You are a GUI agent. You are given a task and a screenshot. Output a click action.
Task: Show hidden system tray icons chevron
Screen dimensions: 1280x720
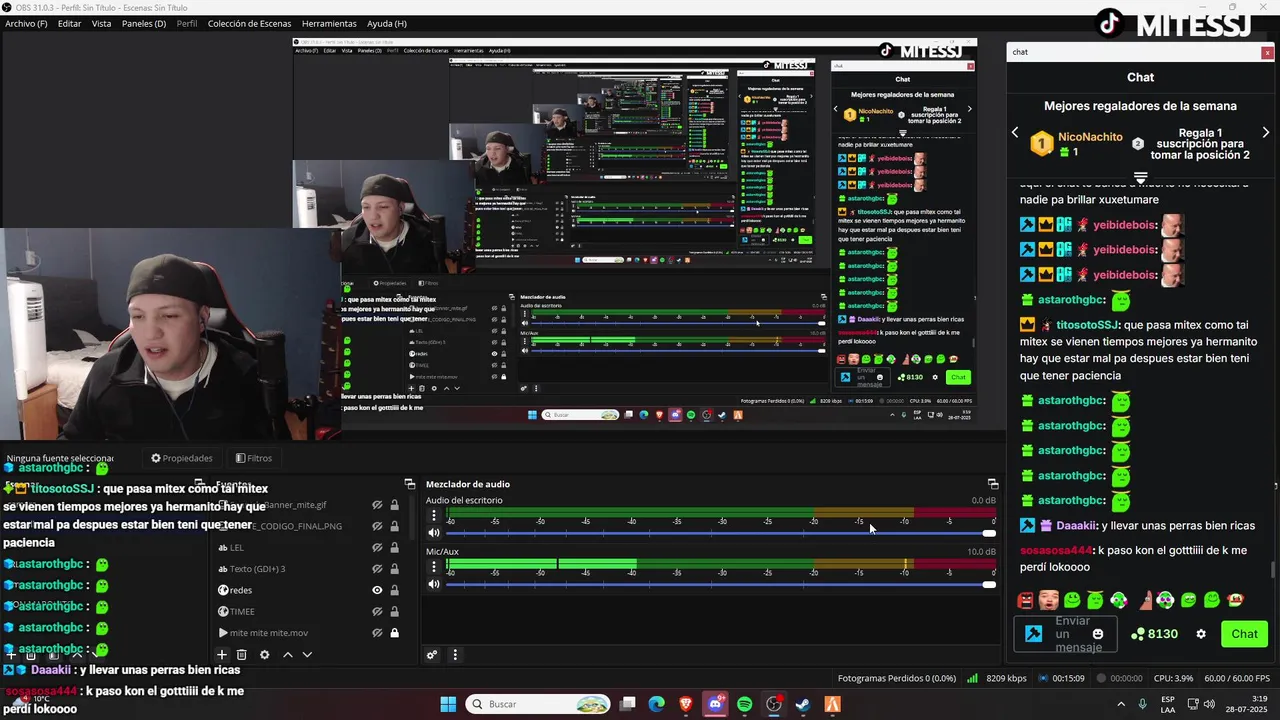[x=1120, y=704]
